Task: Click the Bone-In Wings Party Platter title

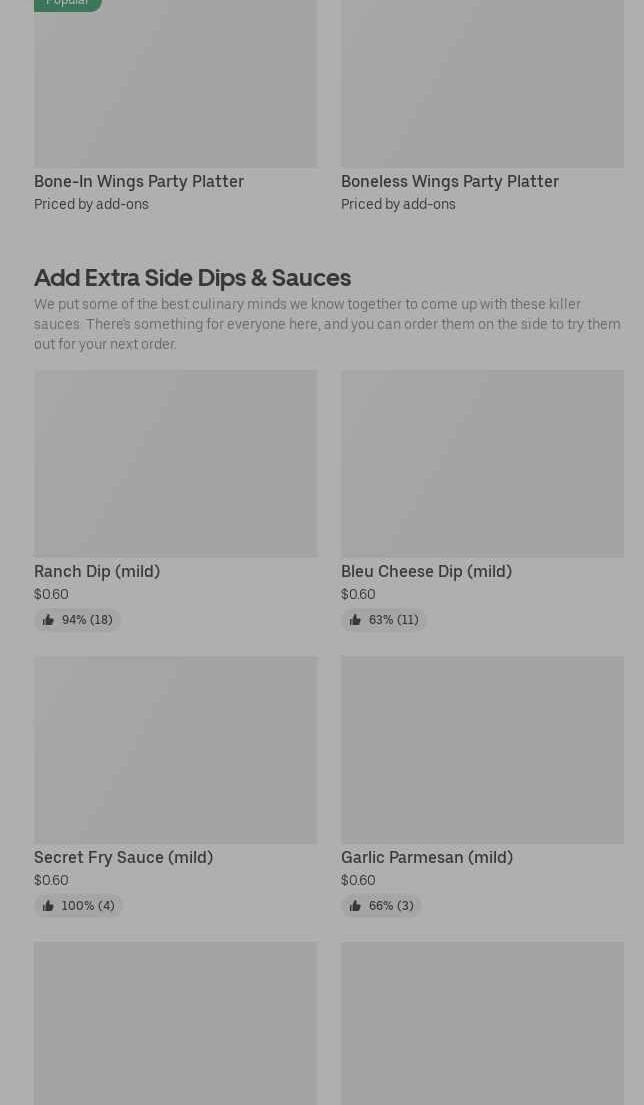Action: (139, 181)
